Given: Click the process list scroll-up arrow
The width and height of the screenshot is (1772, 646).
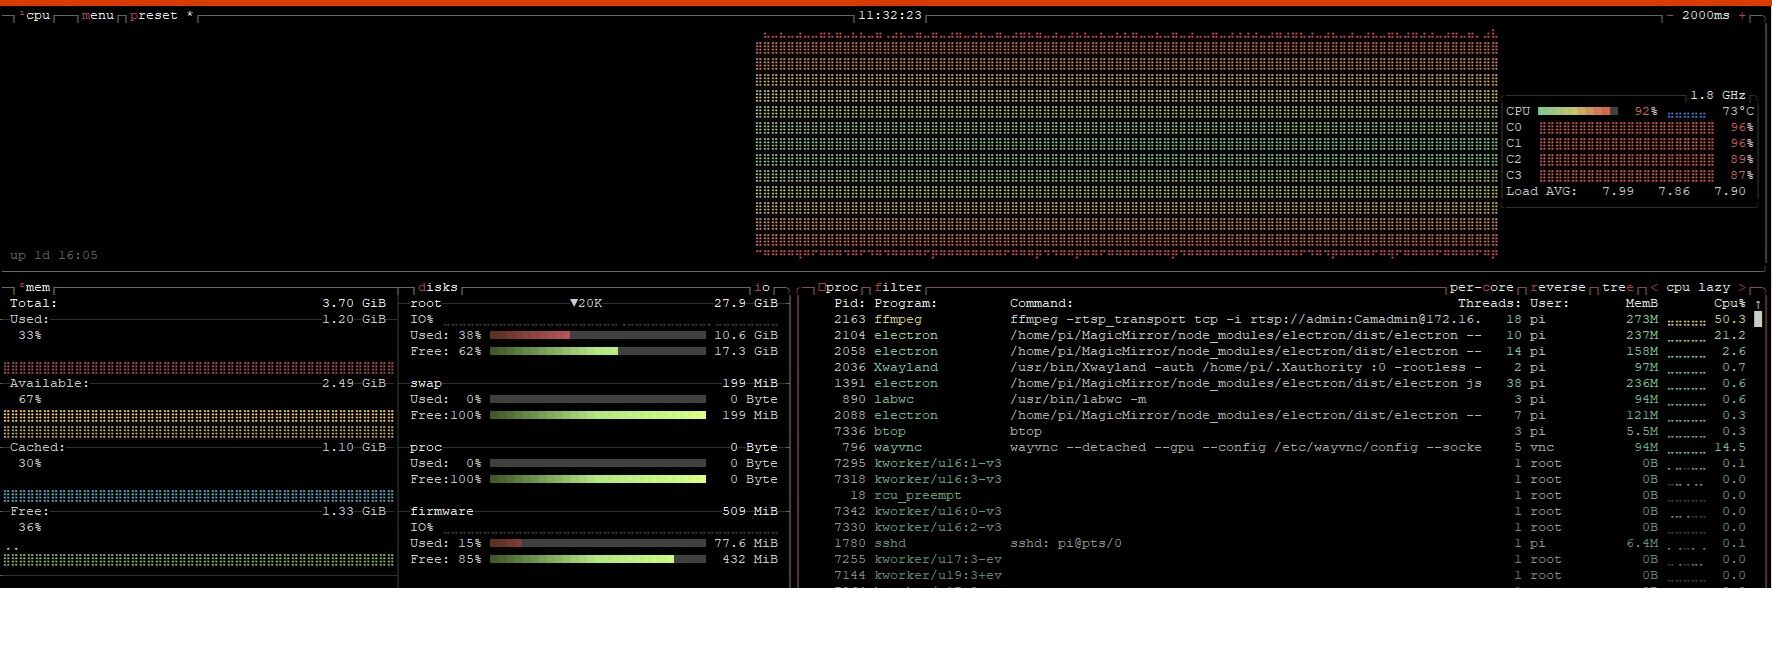Looking at the screenshot, I should [x=1758, y=304].
